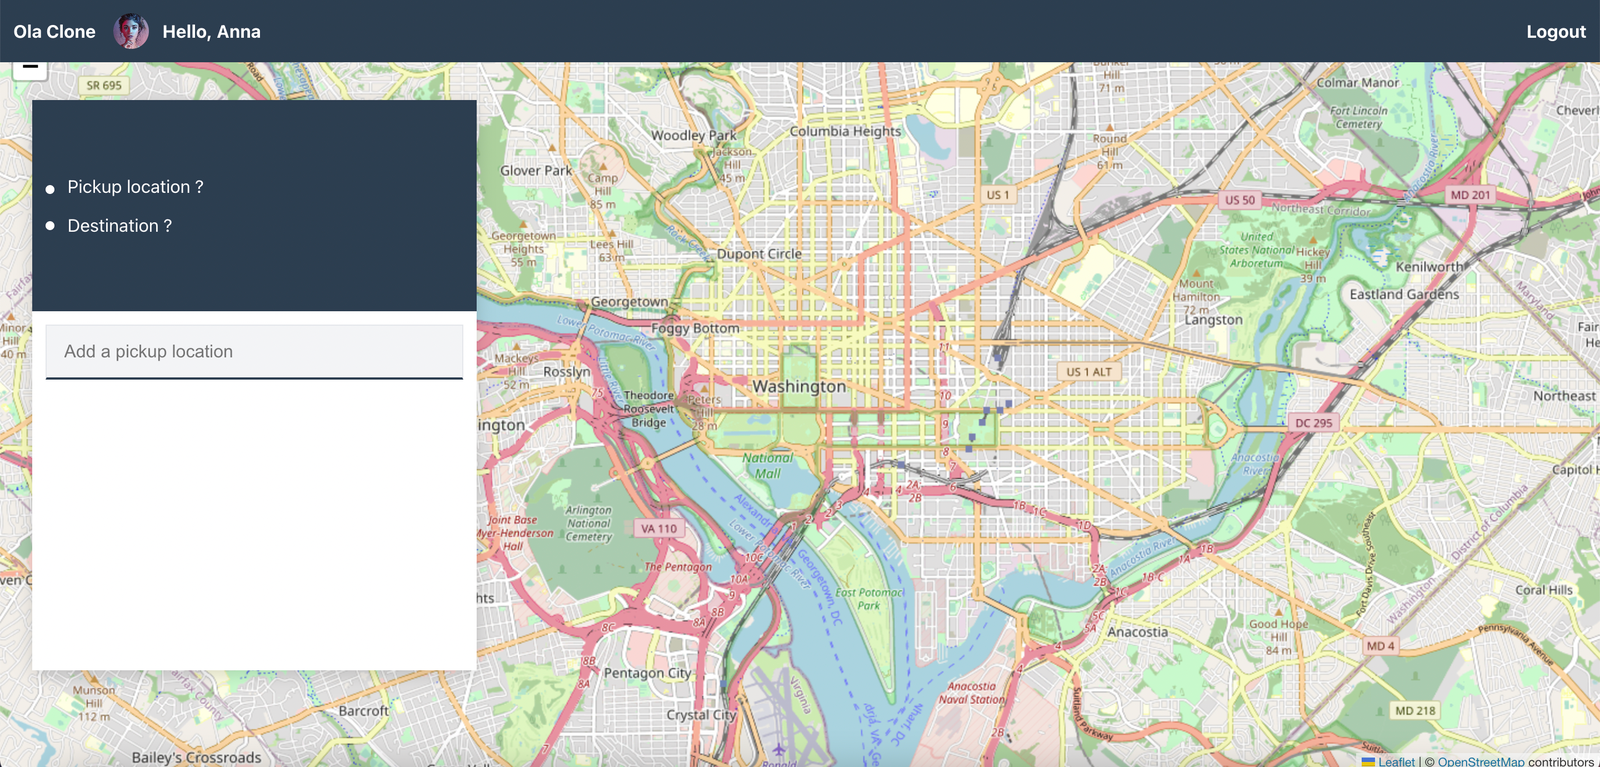Screen dimensions: 1600x767
Task: Click the Anacostia map label
Action: pyautogui.click(x=1137, y=632)
